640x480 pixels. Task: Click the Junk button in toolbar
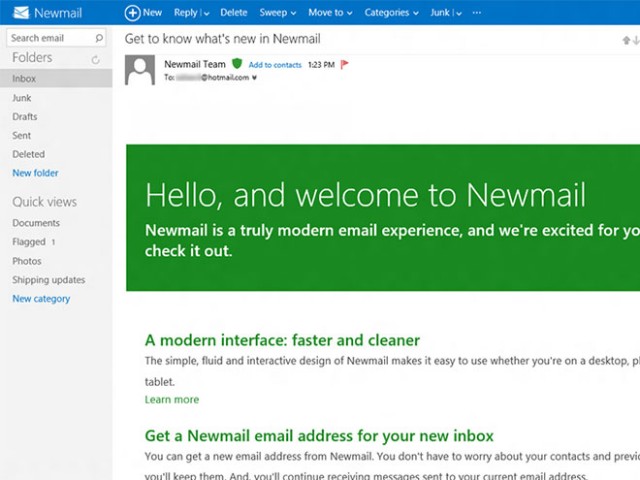tap(440, 13)
